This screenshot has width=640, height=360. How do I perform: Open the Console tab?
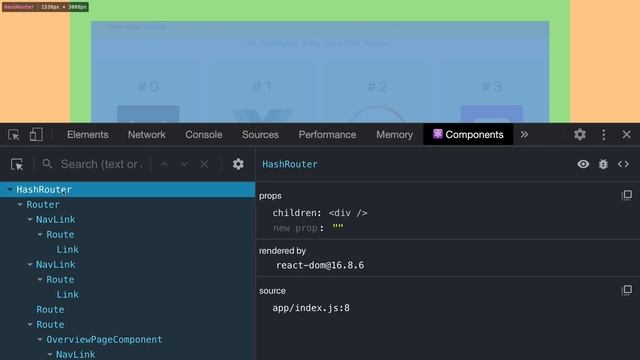(x=204, y=135)
